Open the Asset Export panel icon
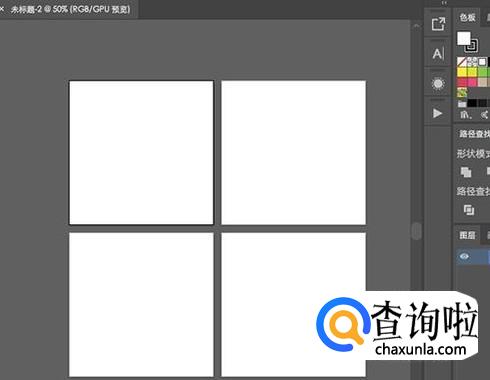 pos(438,24)
